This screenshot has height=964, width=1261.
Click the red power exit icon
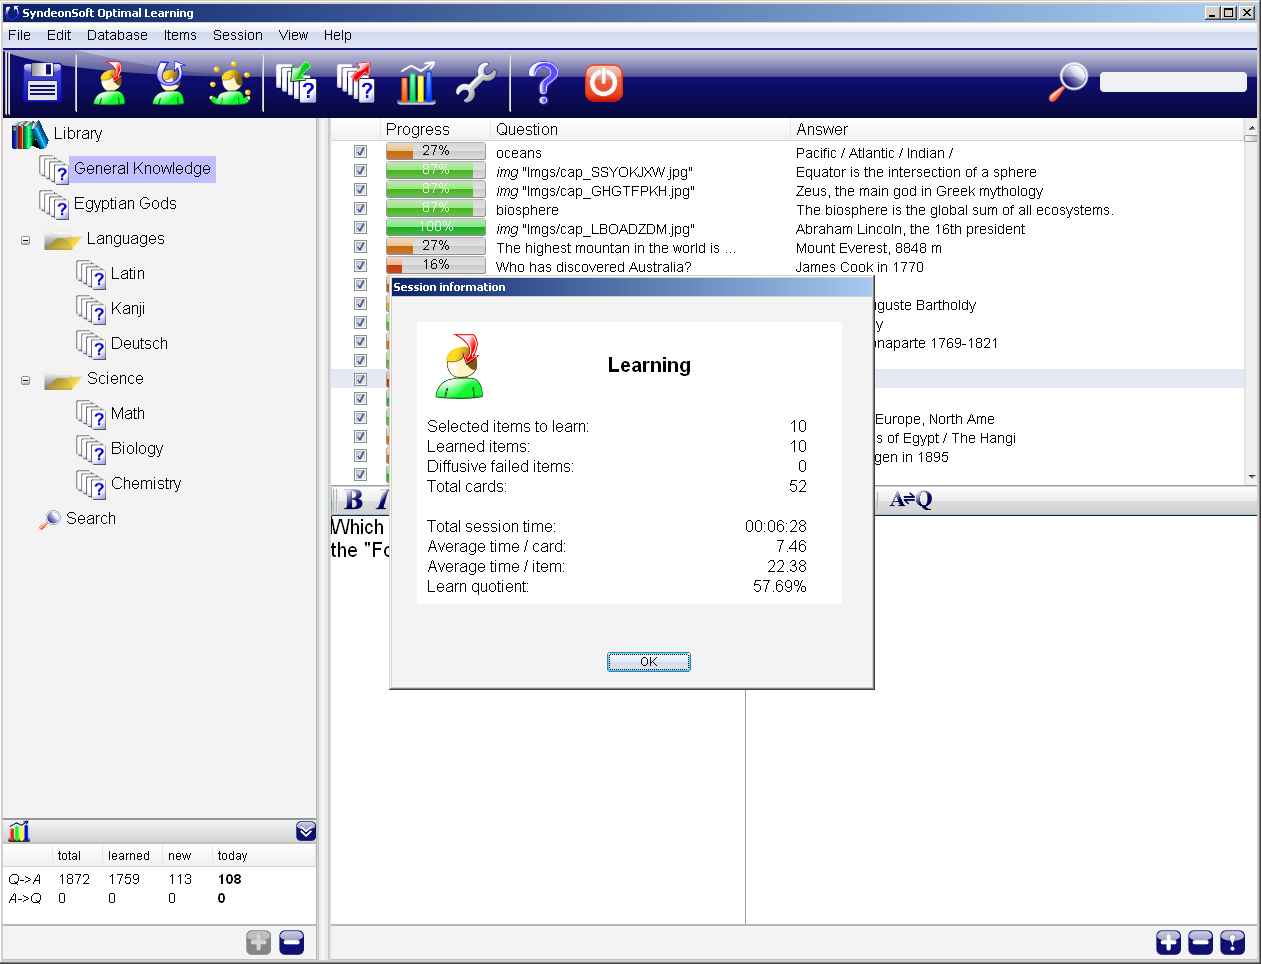pyautogui.click(x=604, y=83)
